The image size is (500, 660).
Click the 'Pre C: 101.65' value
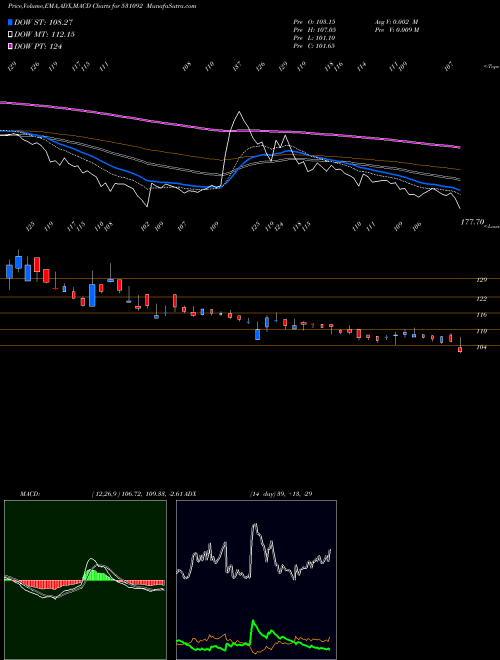tap(314, 46)
